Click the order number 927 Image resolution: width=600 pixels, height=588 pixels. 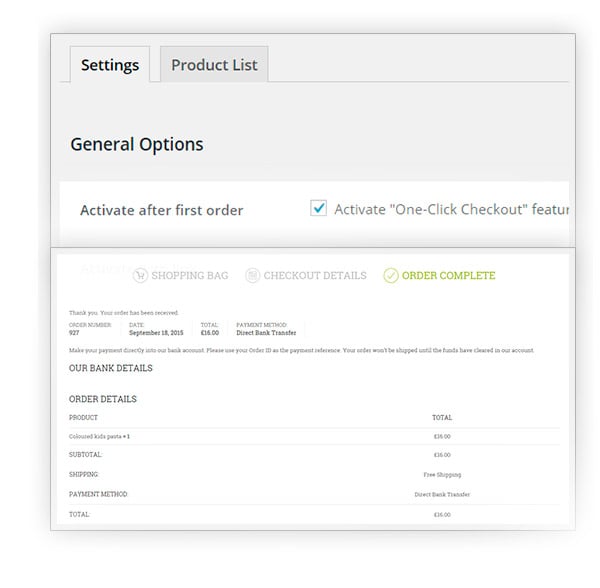[75, 333]
